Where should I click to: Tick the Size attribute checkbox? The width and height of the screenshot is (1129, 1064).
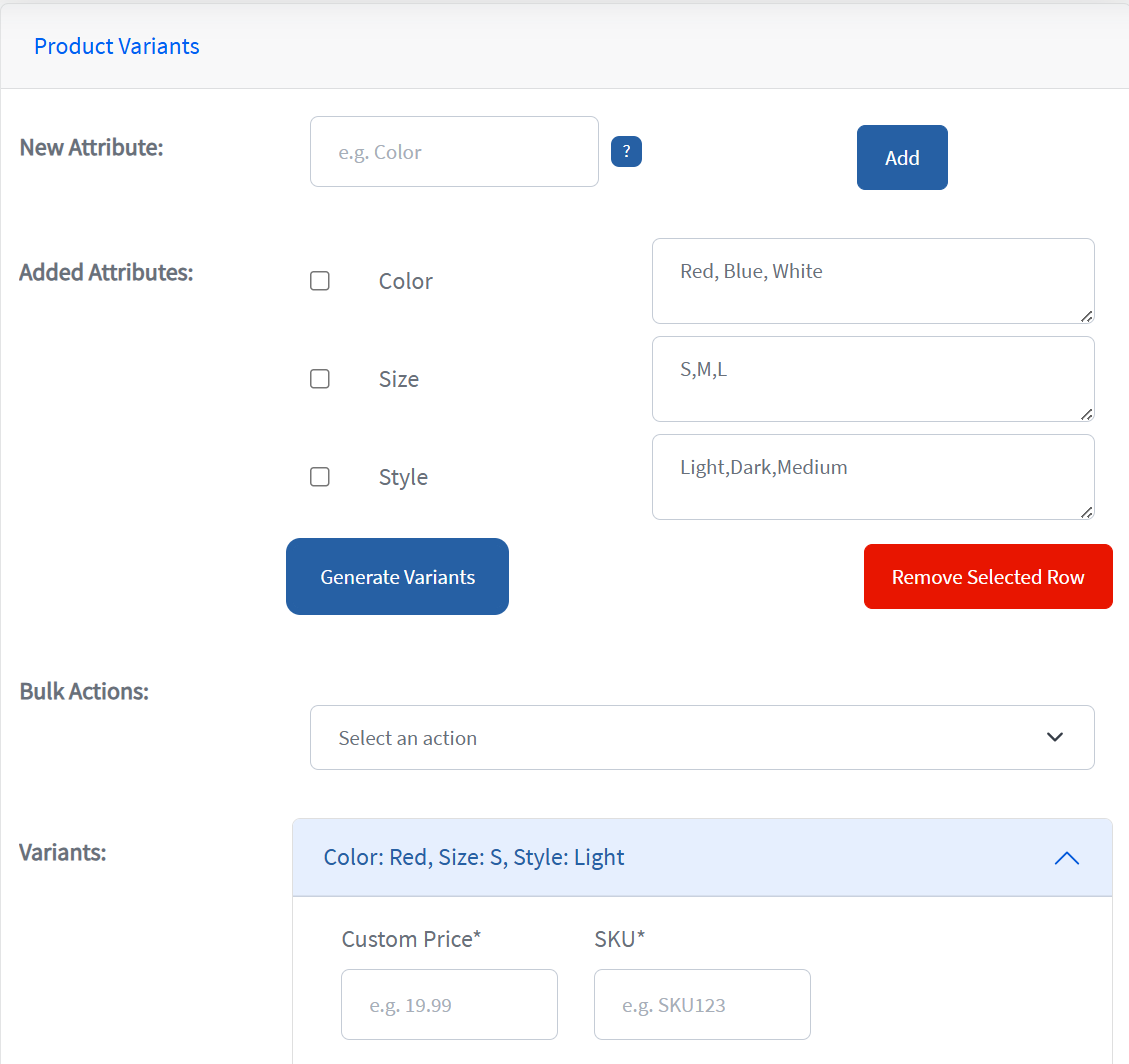tap(320, 379)
